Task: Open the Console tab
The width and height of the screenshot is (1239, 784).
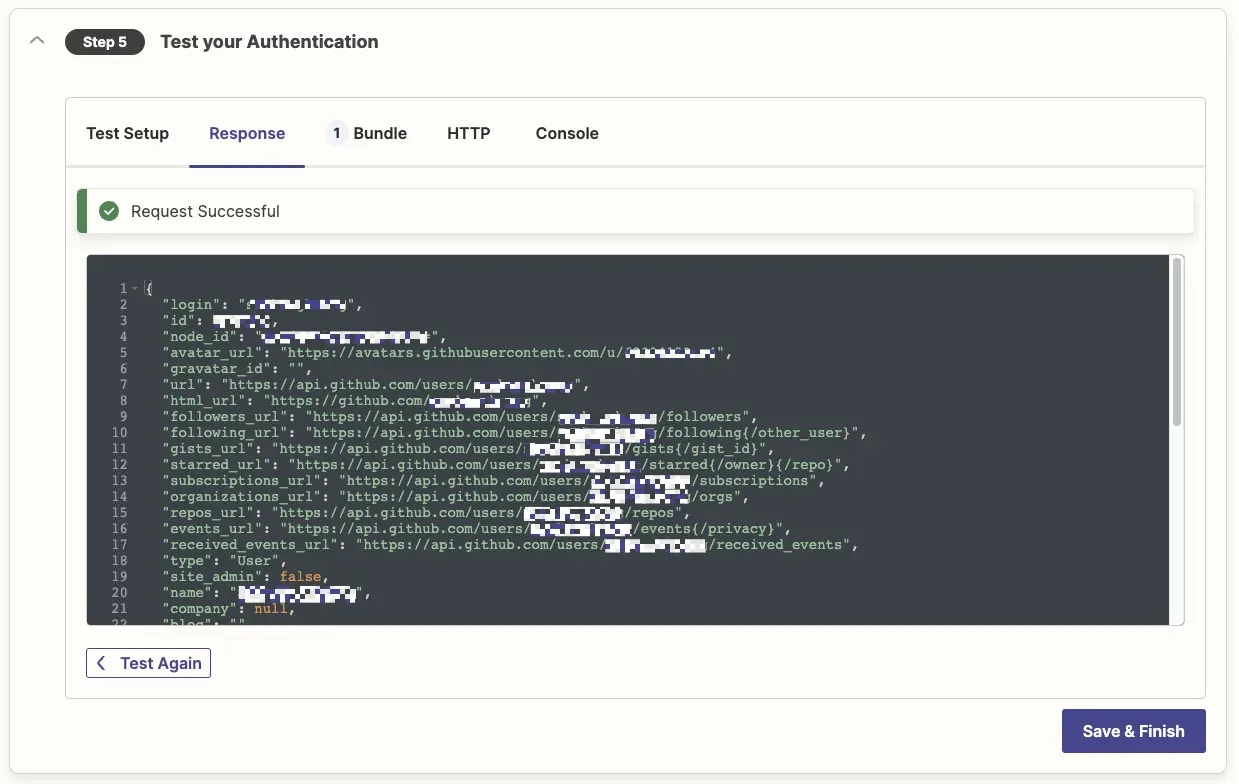Action: 567,133
